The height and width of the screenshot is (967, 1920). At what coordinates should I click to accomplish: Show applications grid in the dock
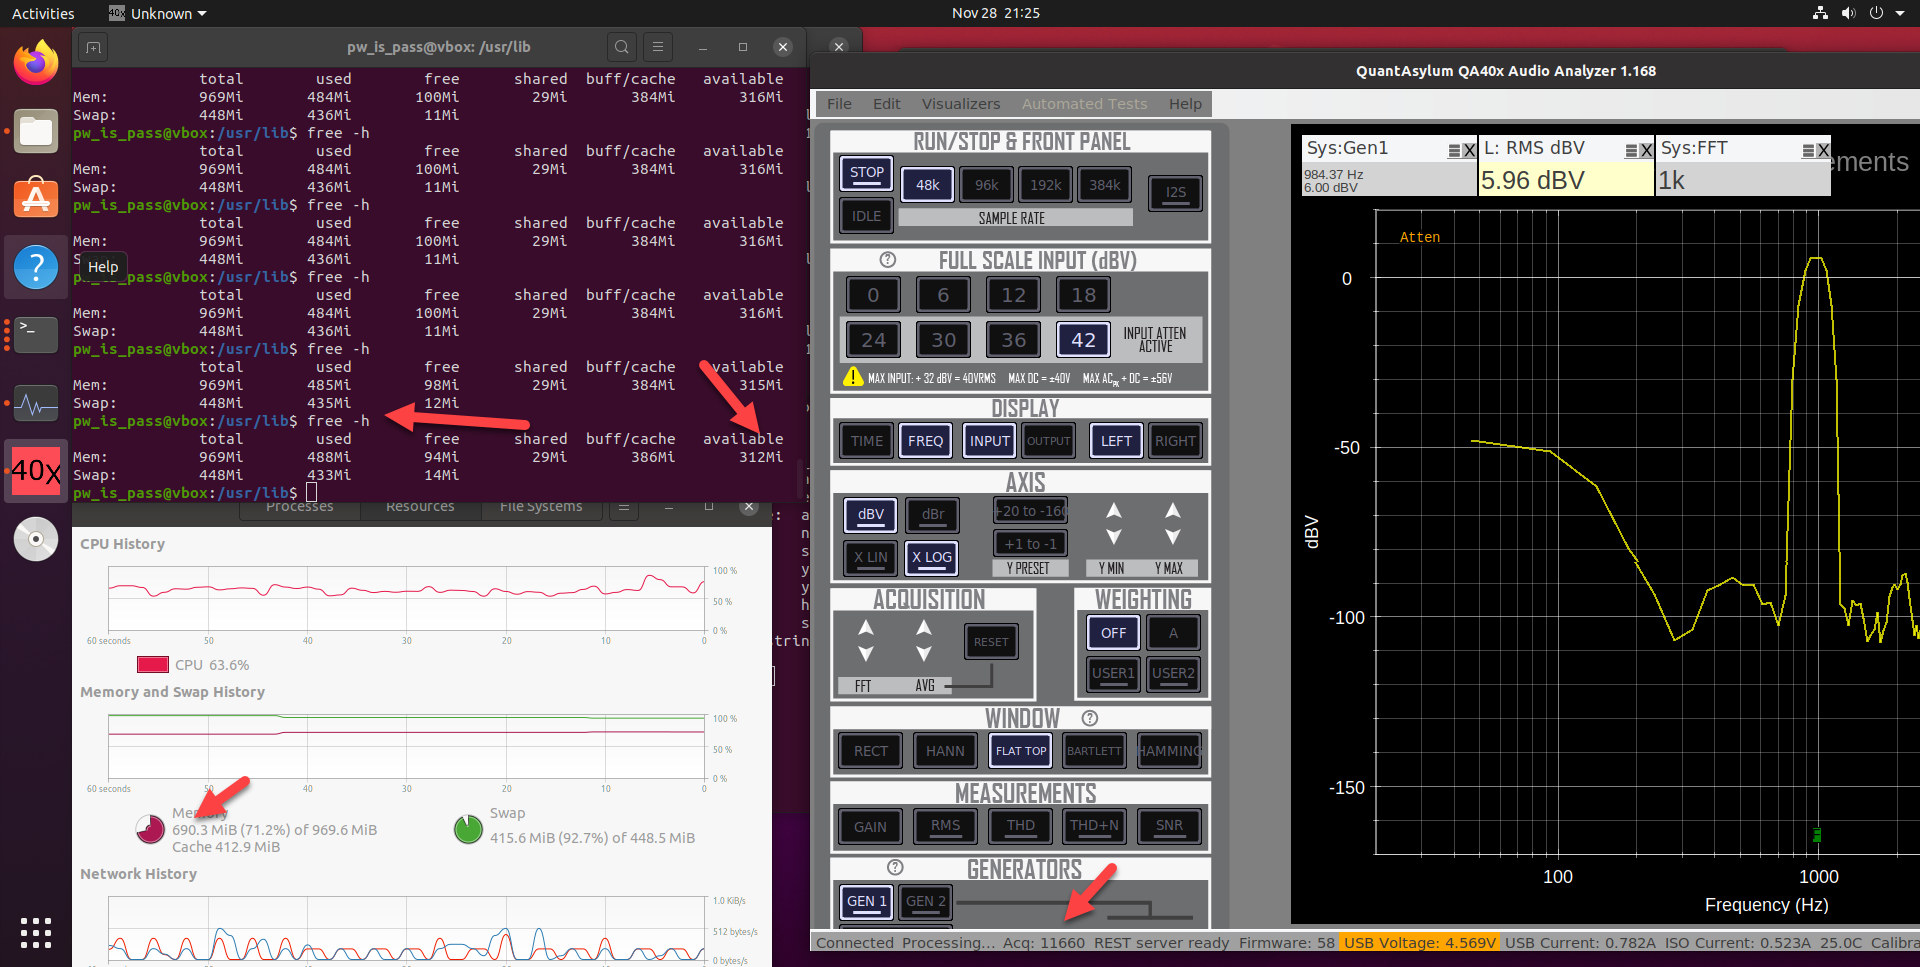36,932
